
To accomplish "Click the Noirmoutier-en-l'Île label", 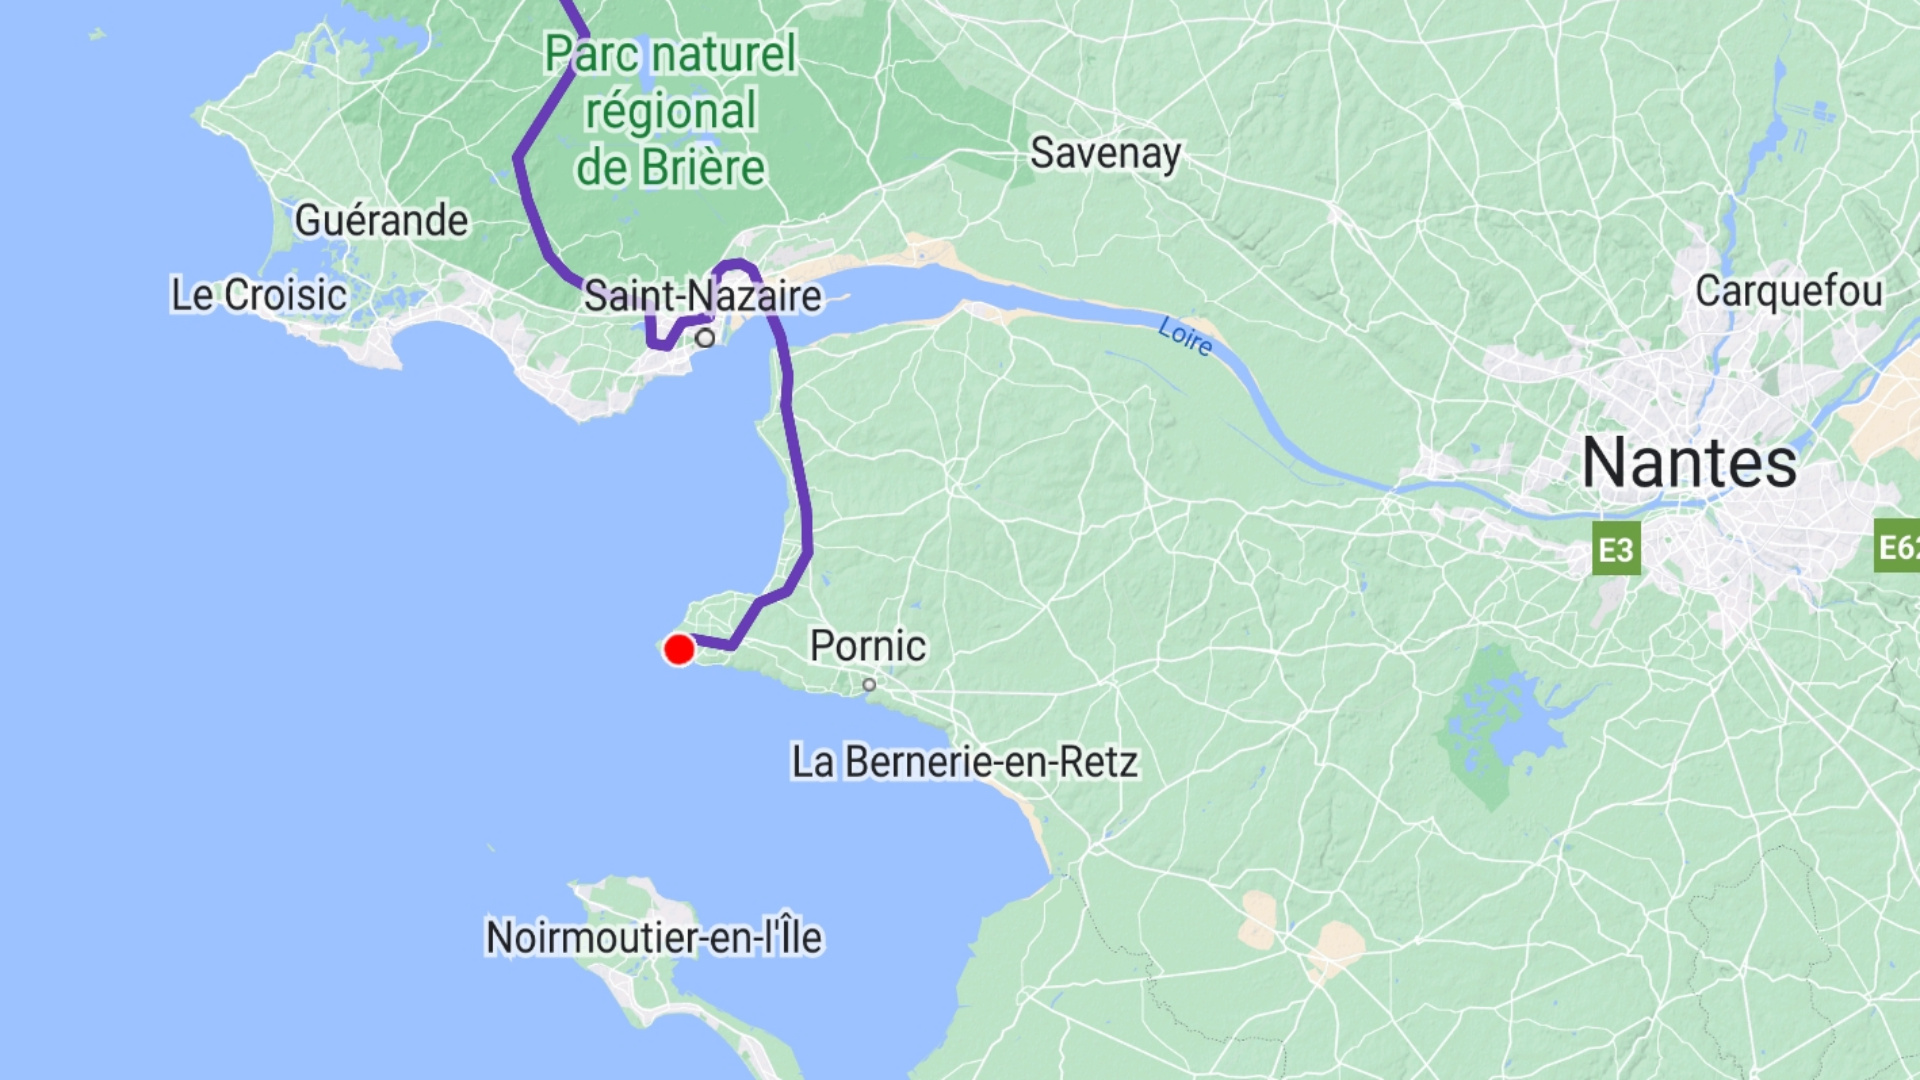I will pos(654,937).
